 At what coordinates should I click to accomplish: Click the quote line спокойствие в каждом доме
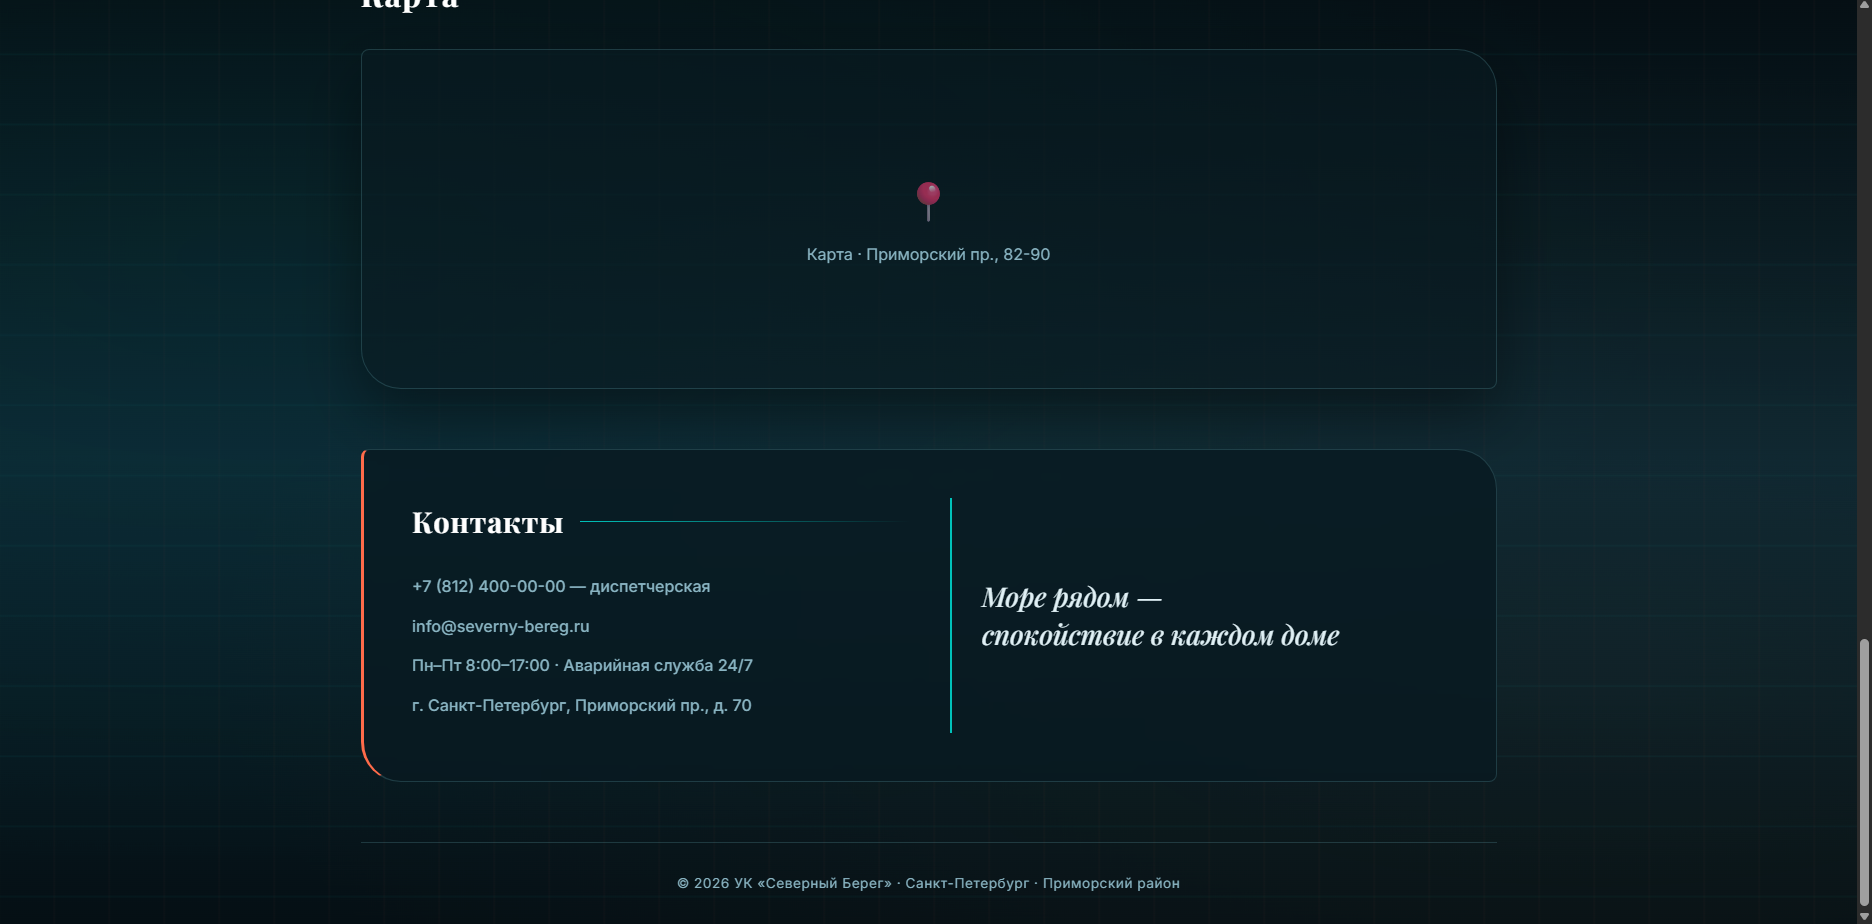point(1161,636)
